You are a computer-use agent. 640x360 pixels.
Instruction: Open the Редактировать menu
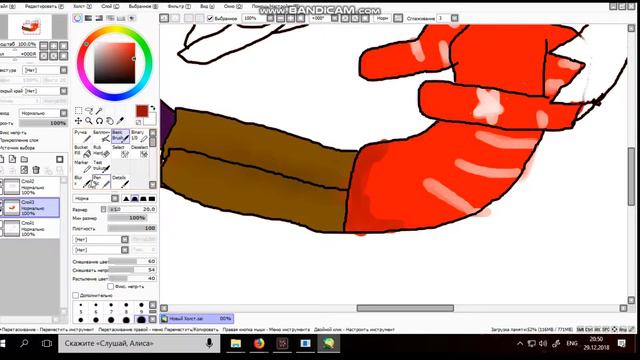44,7
